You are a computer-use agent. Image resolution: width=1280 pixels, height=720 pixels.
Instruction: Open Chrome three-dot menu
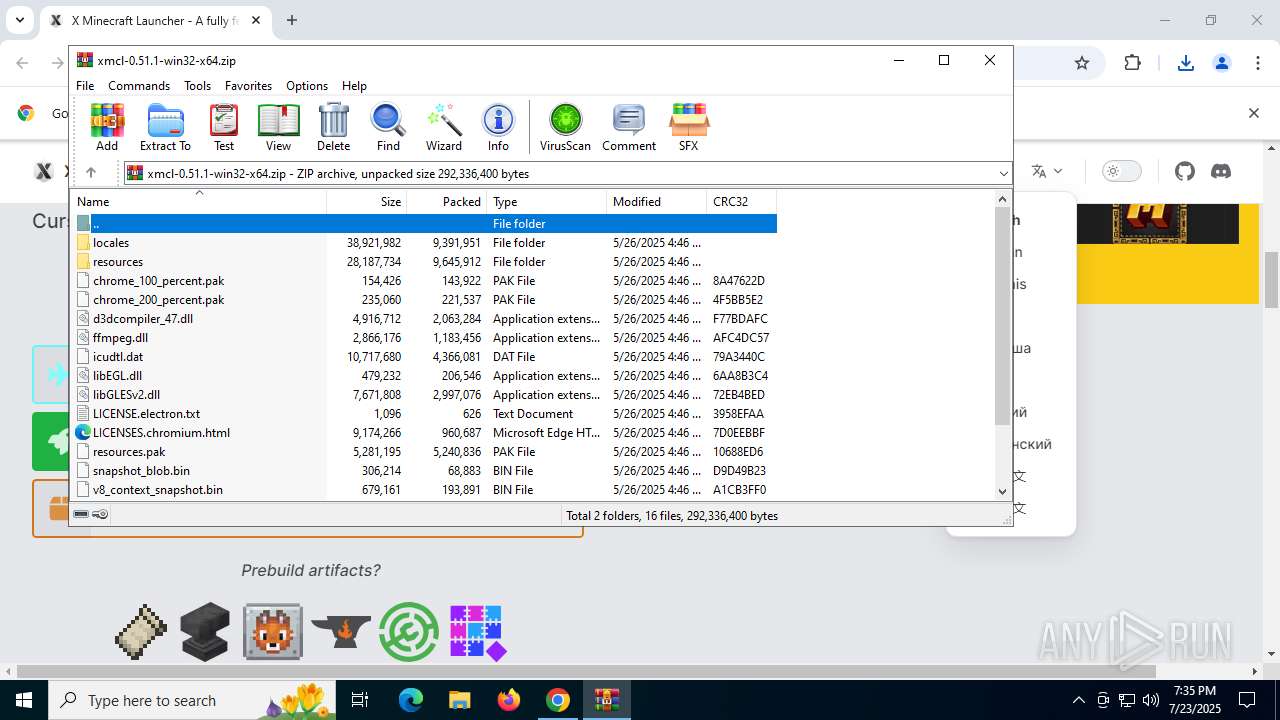point(1258,63)
